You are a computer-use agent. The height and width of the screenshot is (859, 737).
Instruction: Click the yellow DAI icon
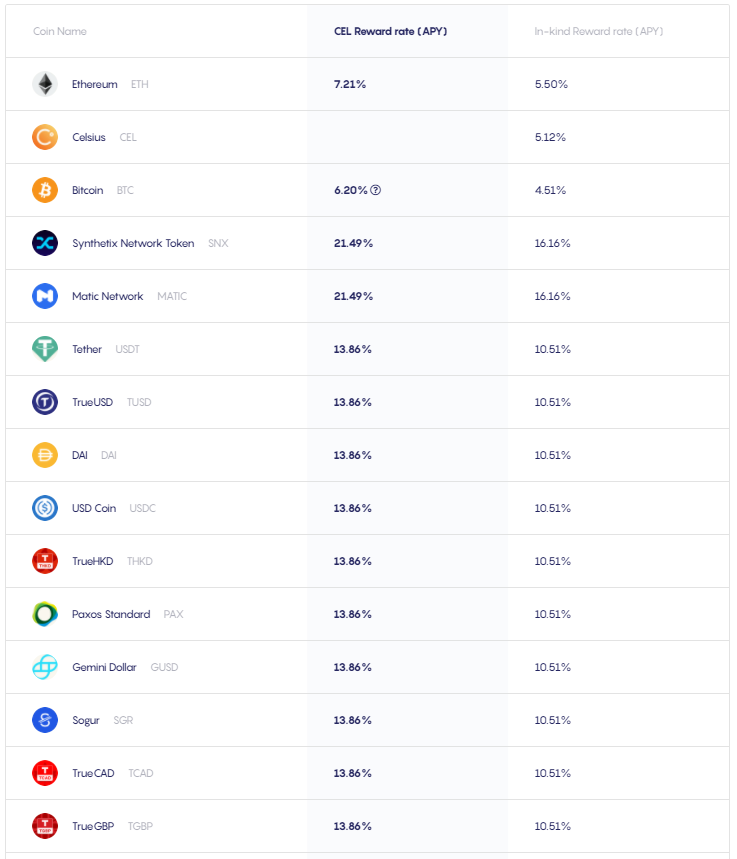click(45, 455)
